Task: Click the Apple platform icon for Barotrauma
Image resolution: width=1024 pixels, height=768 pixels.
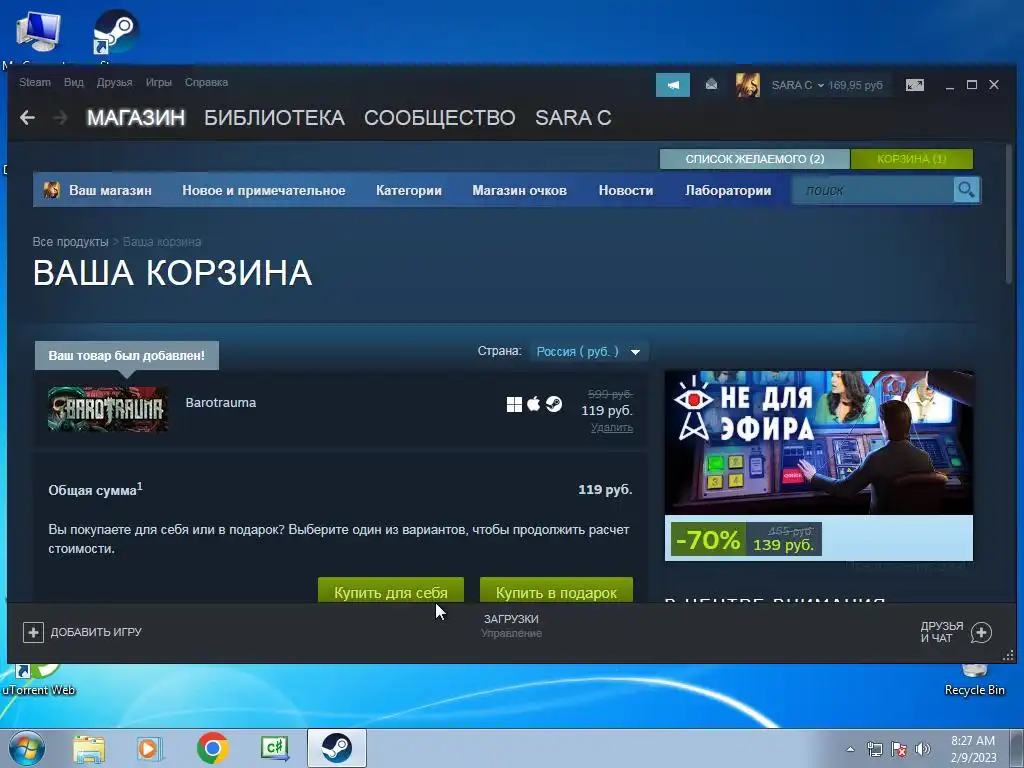Action: 534,404
